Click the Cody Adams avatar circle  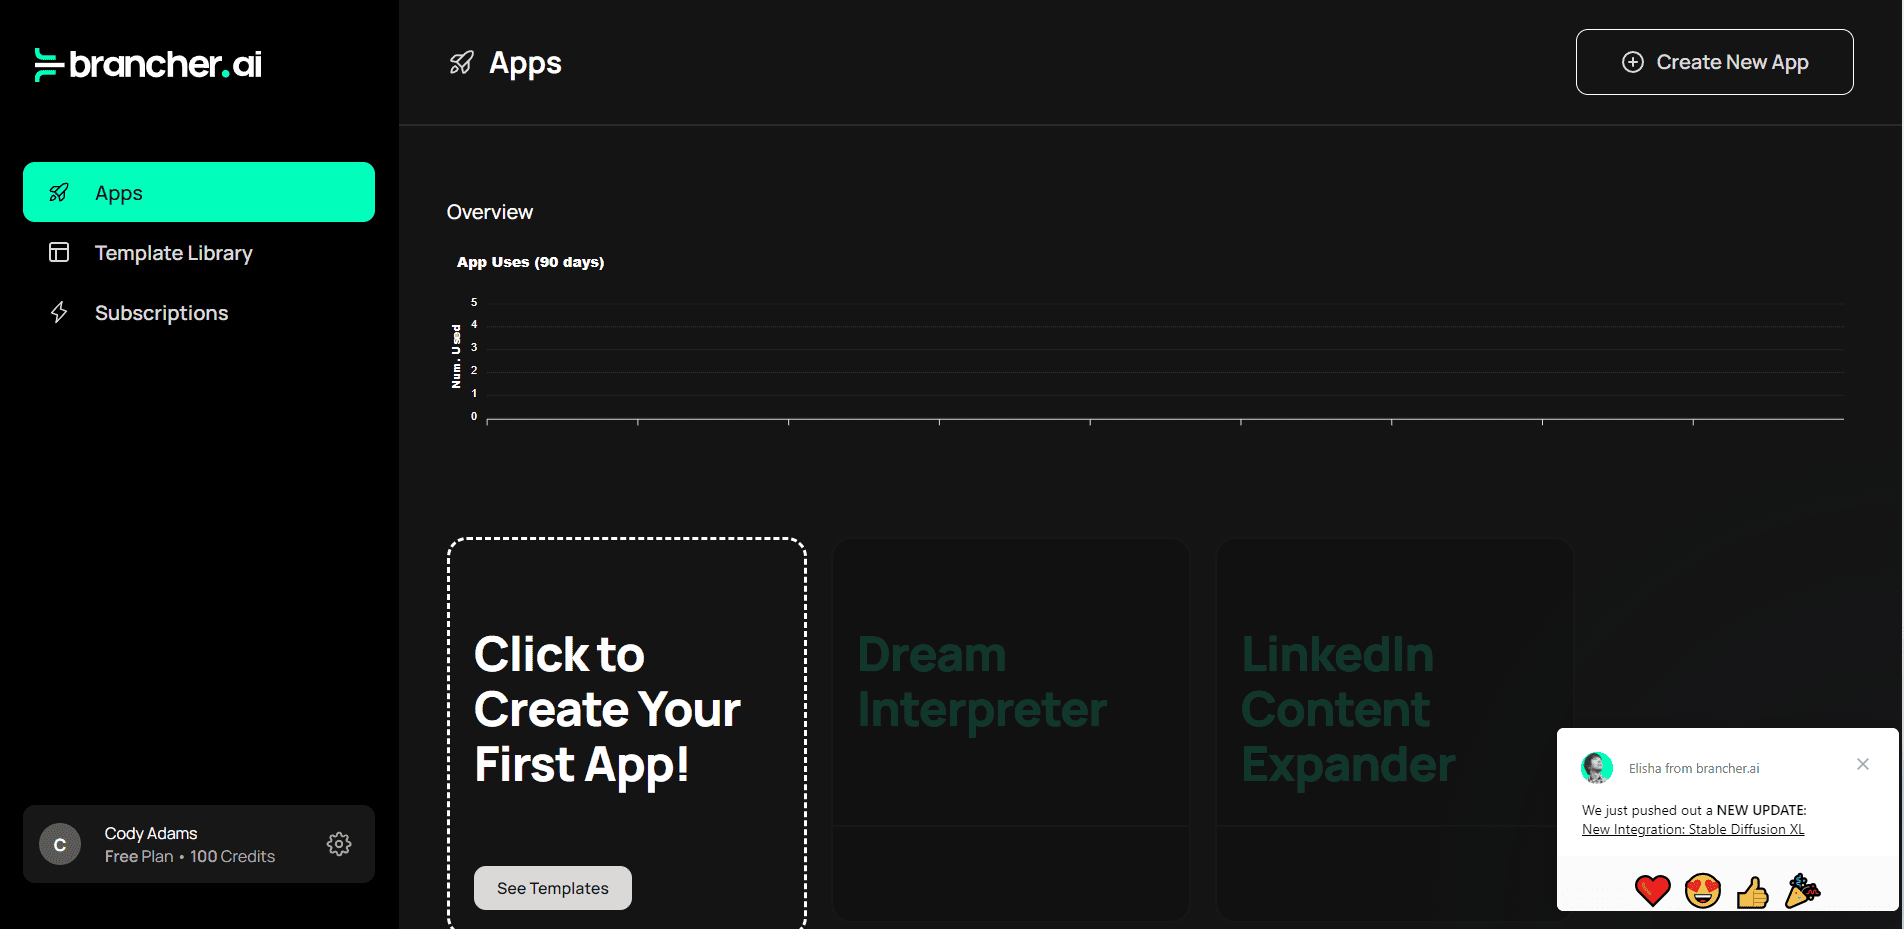tap(60, 844)
